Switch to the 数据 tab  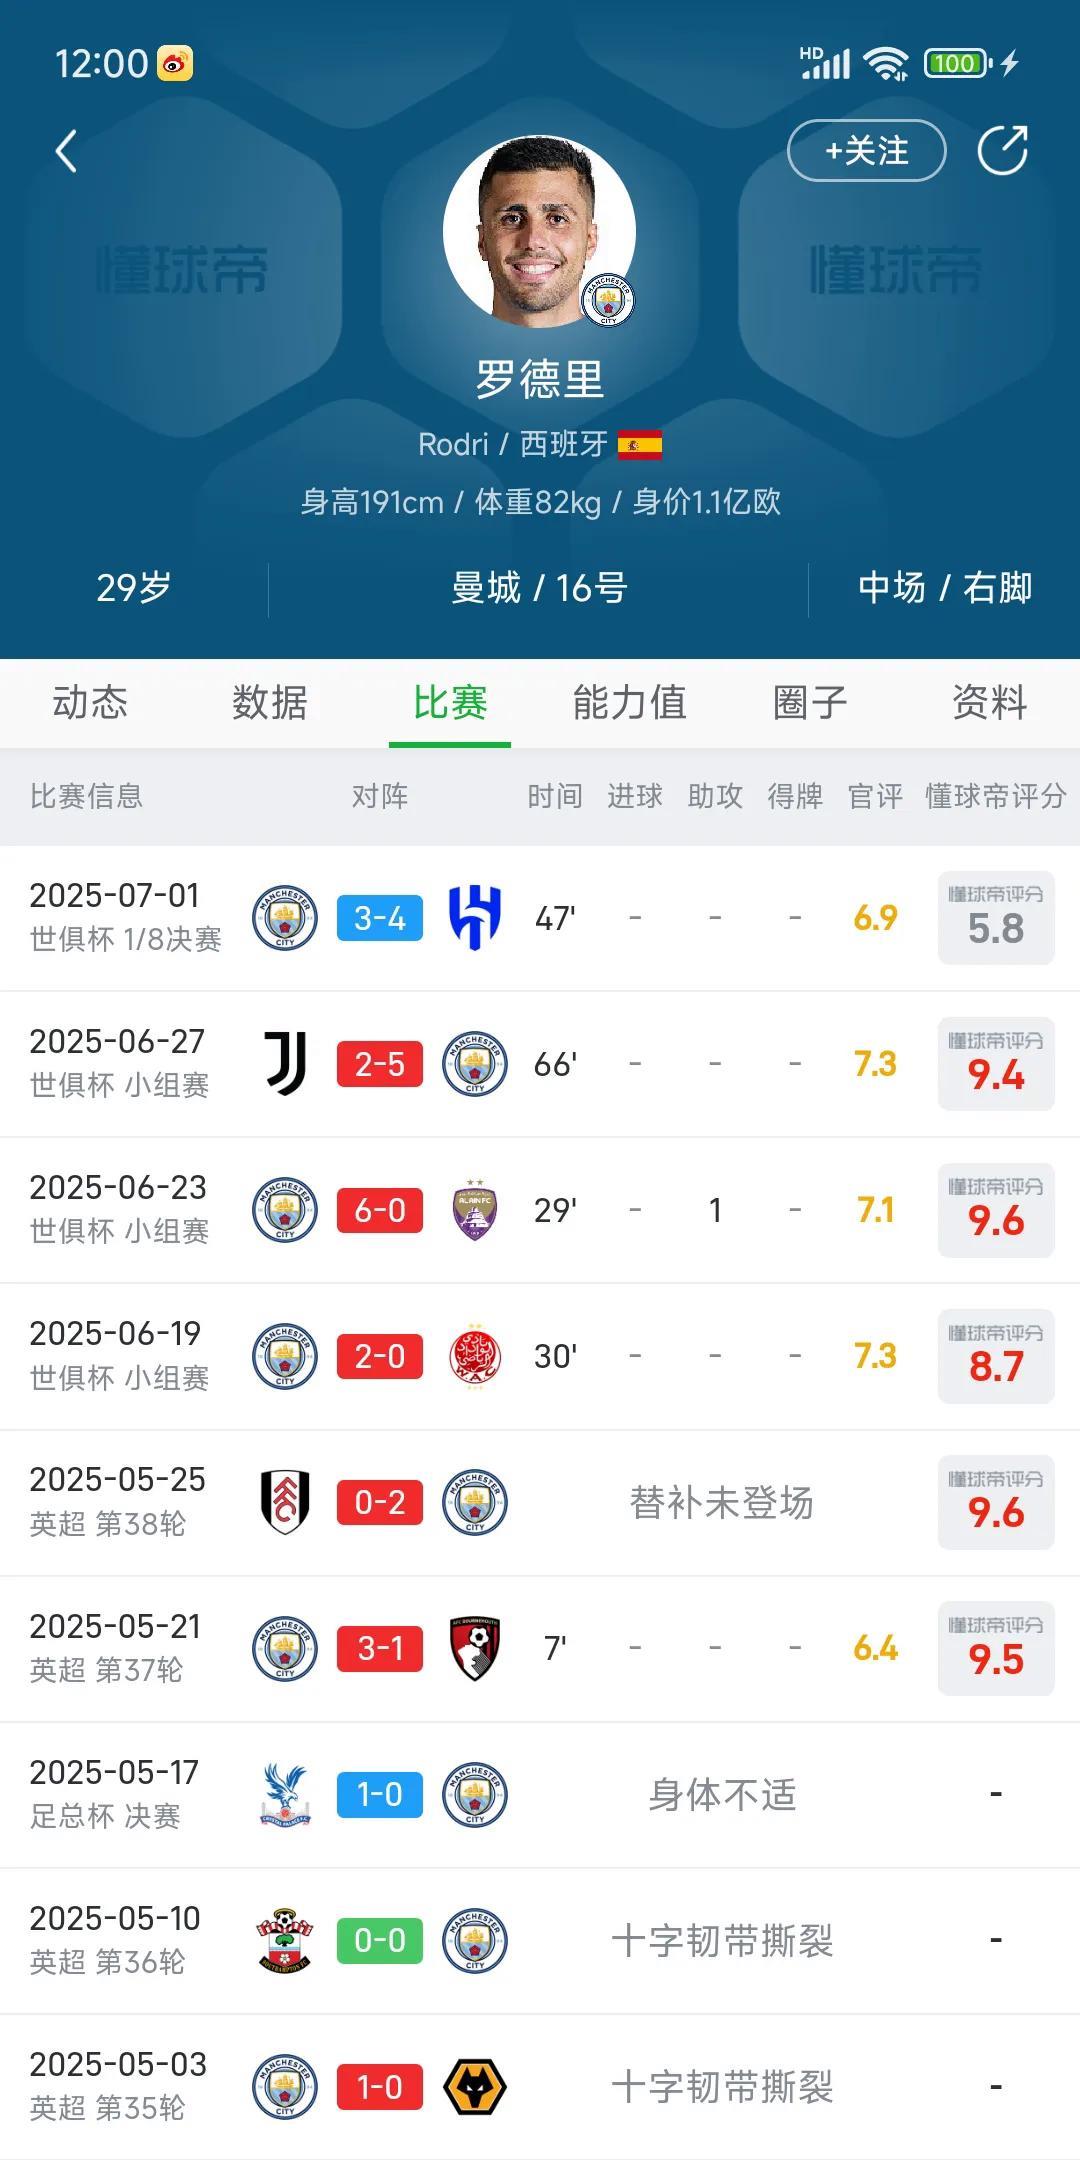(x=270, y=703)
